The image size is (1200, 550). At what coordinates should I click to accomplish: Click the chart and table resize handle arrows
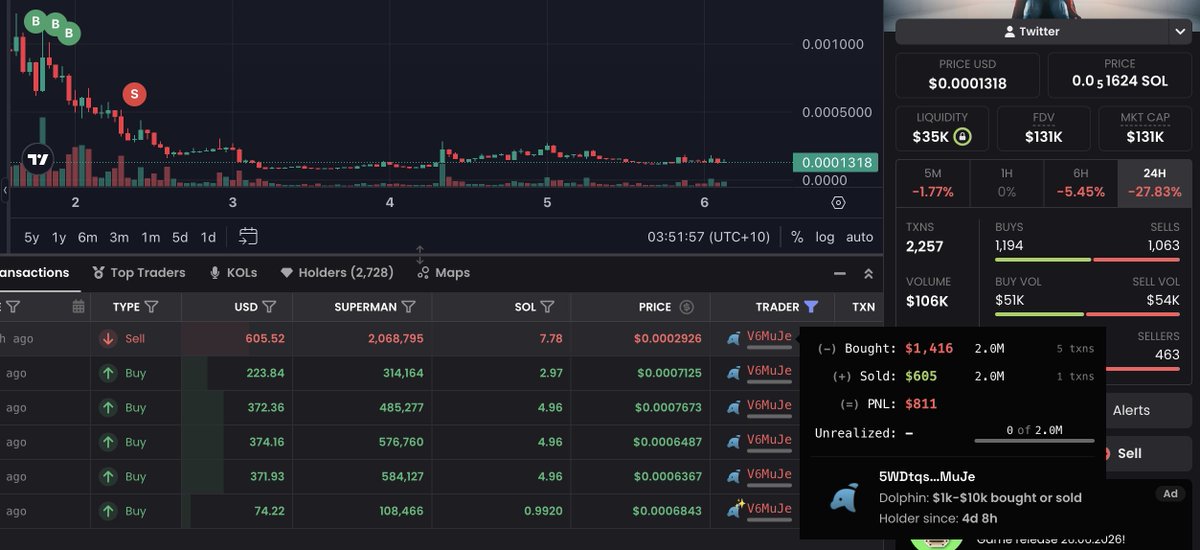421,254
